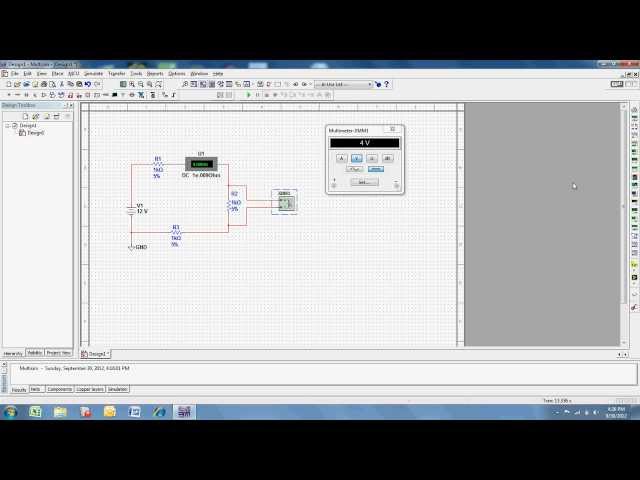Stop the simulation with the stop button
This screenshot has width=640, height=480.
click(266, 95)
